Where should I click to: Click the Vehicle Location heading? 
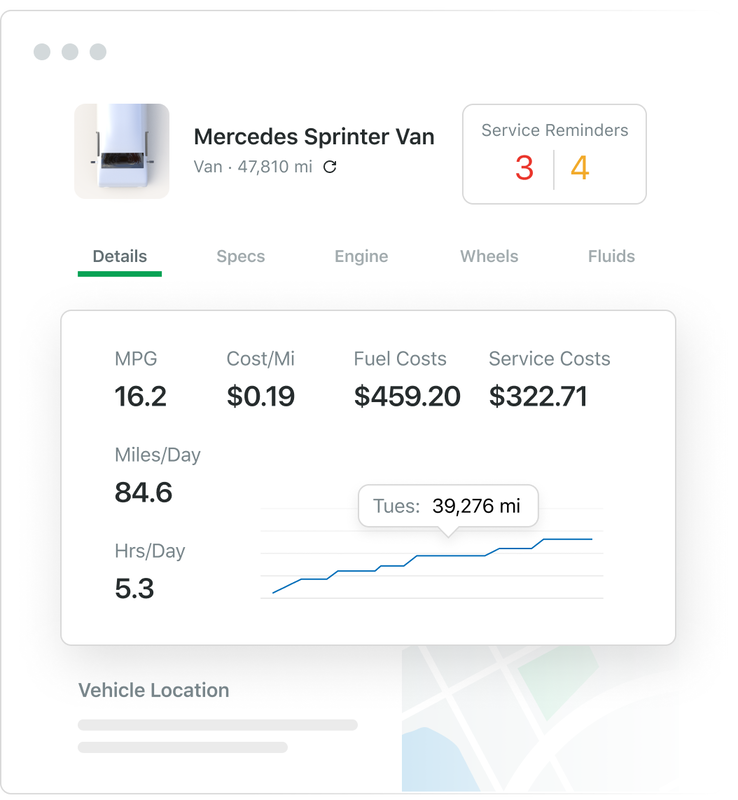coord(154,690)
